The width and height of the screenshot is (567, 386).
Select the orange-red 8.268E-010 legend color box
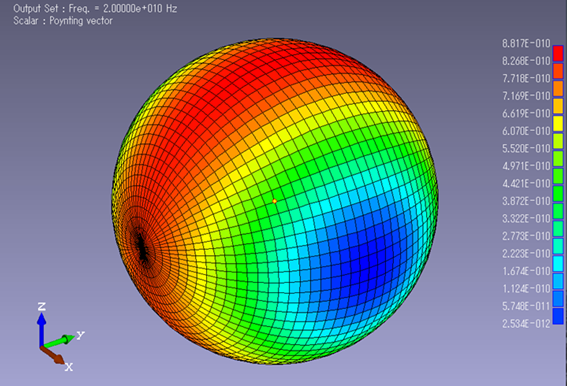558,71
